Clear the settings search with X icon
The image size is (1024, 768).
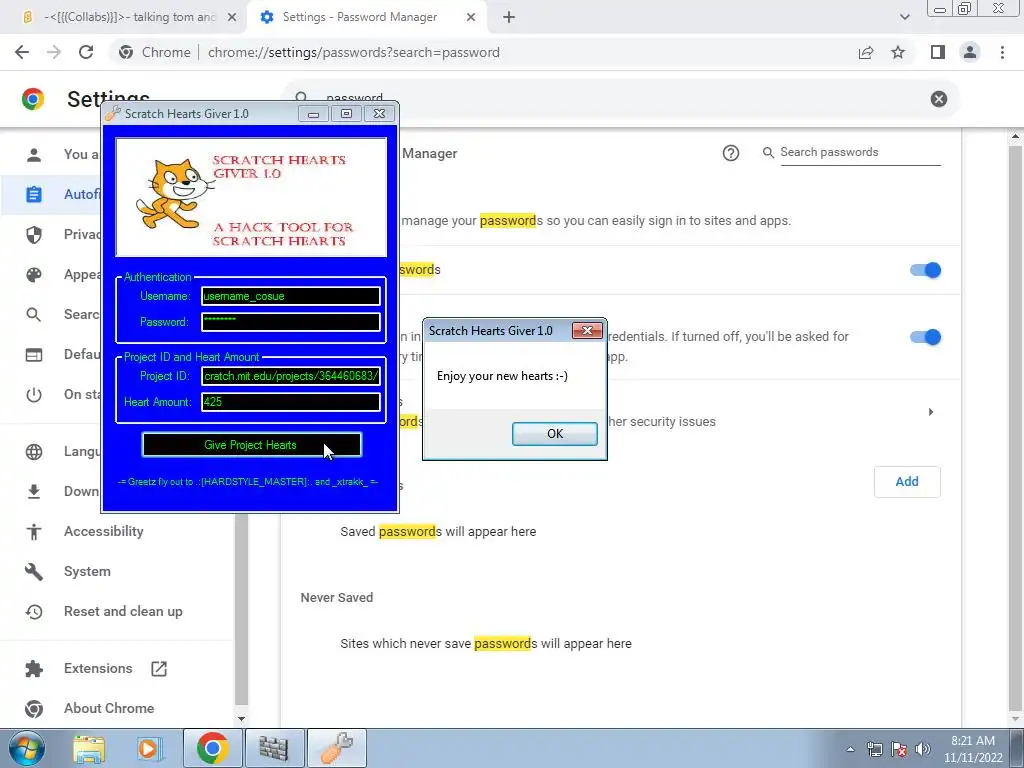click(938, 99)
